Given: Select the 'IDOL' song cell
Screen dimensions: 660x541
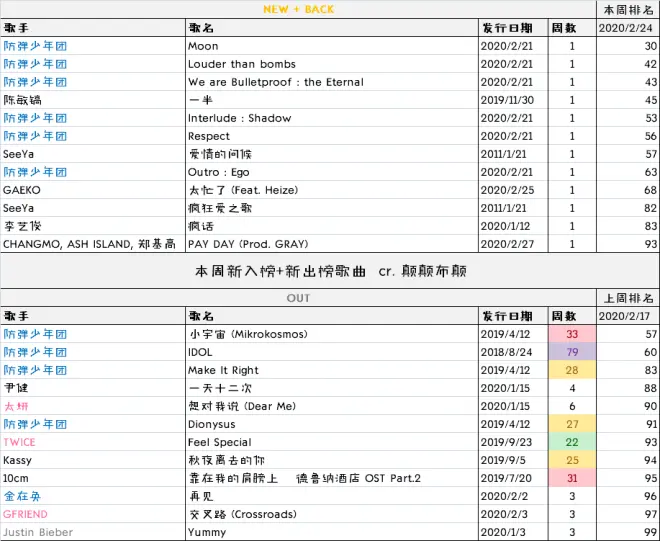Looking at the screenshot, I should [332, 352].
